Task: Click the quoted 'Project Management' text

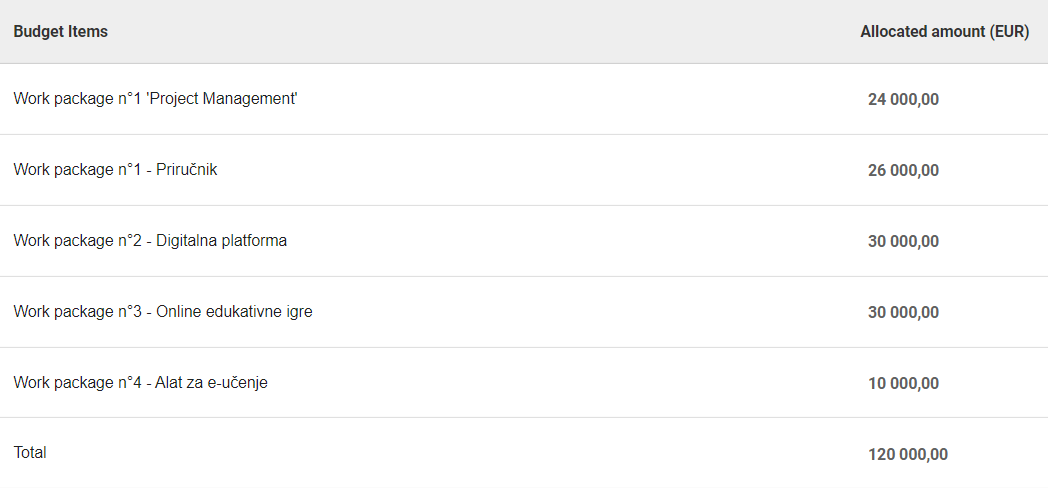Action: pos(222,99)
